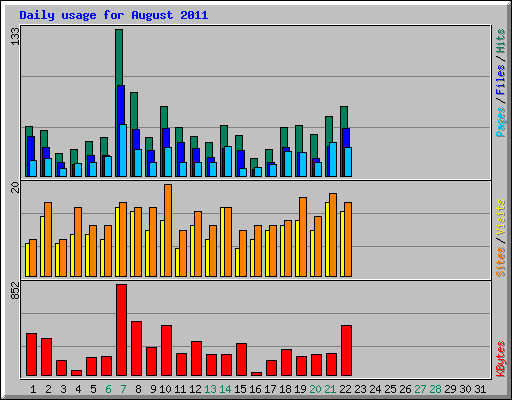
Task: Click the light blue pages bar for day 7
Action: 123,150
